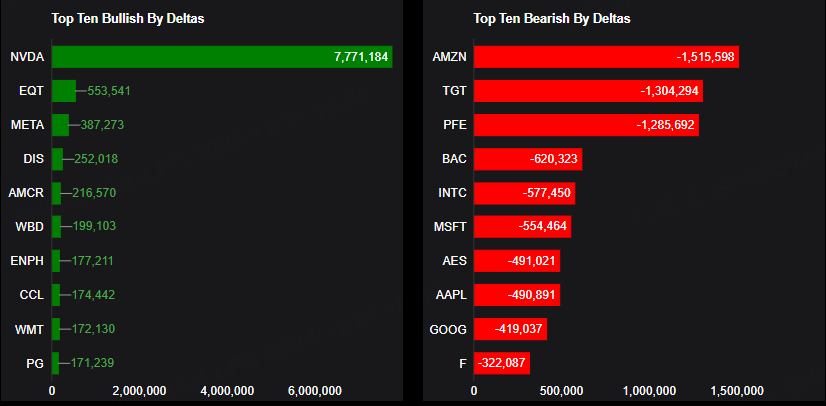Select the red PFE bar

pyautogui.click(x=586, y=125)
